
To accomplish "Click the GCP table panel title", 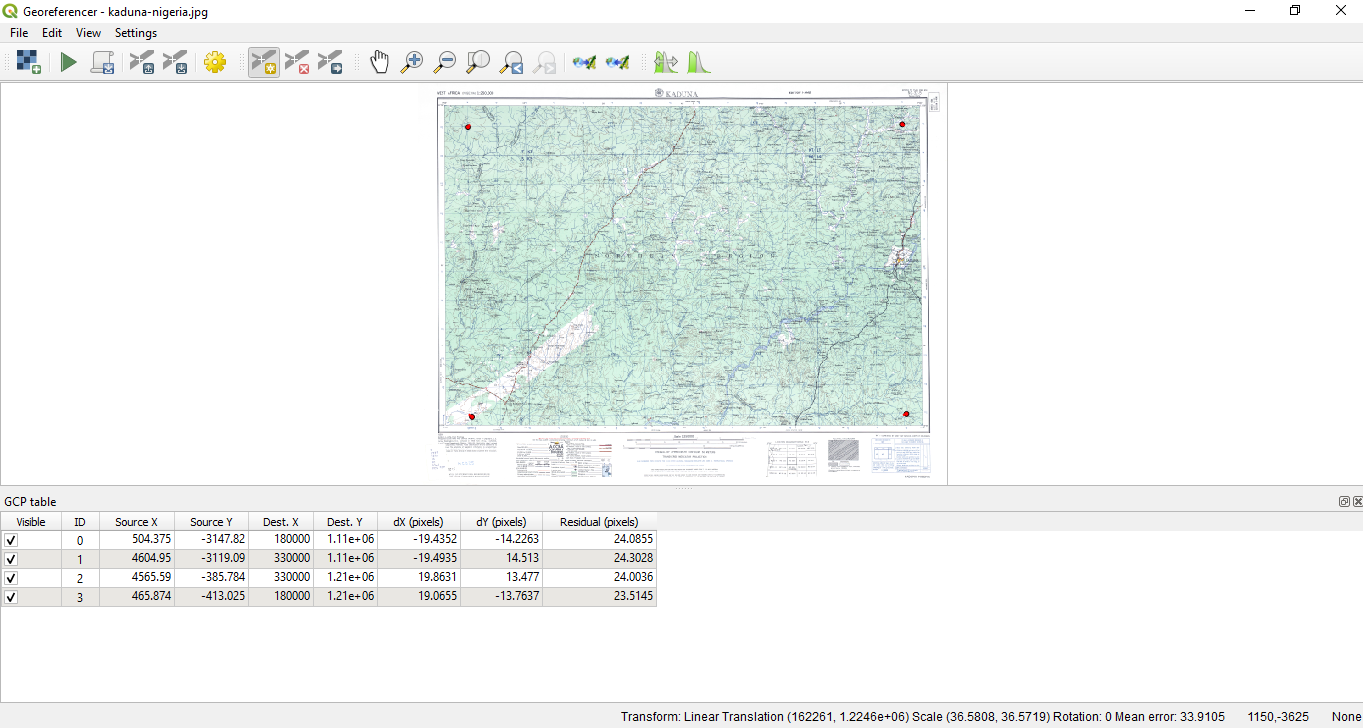I will [x=30, y=502].
